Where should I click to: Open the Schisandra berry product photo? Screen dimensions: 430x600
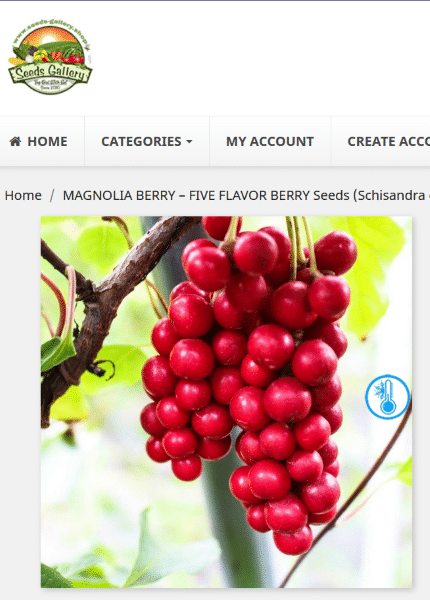[226, 402]
